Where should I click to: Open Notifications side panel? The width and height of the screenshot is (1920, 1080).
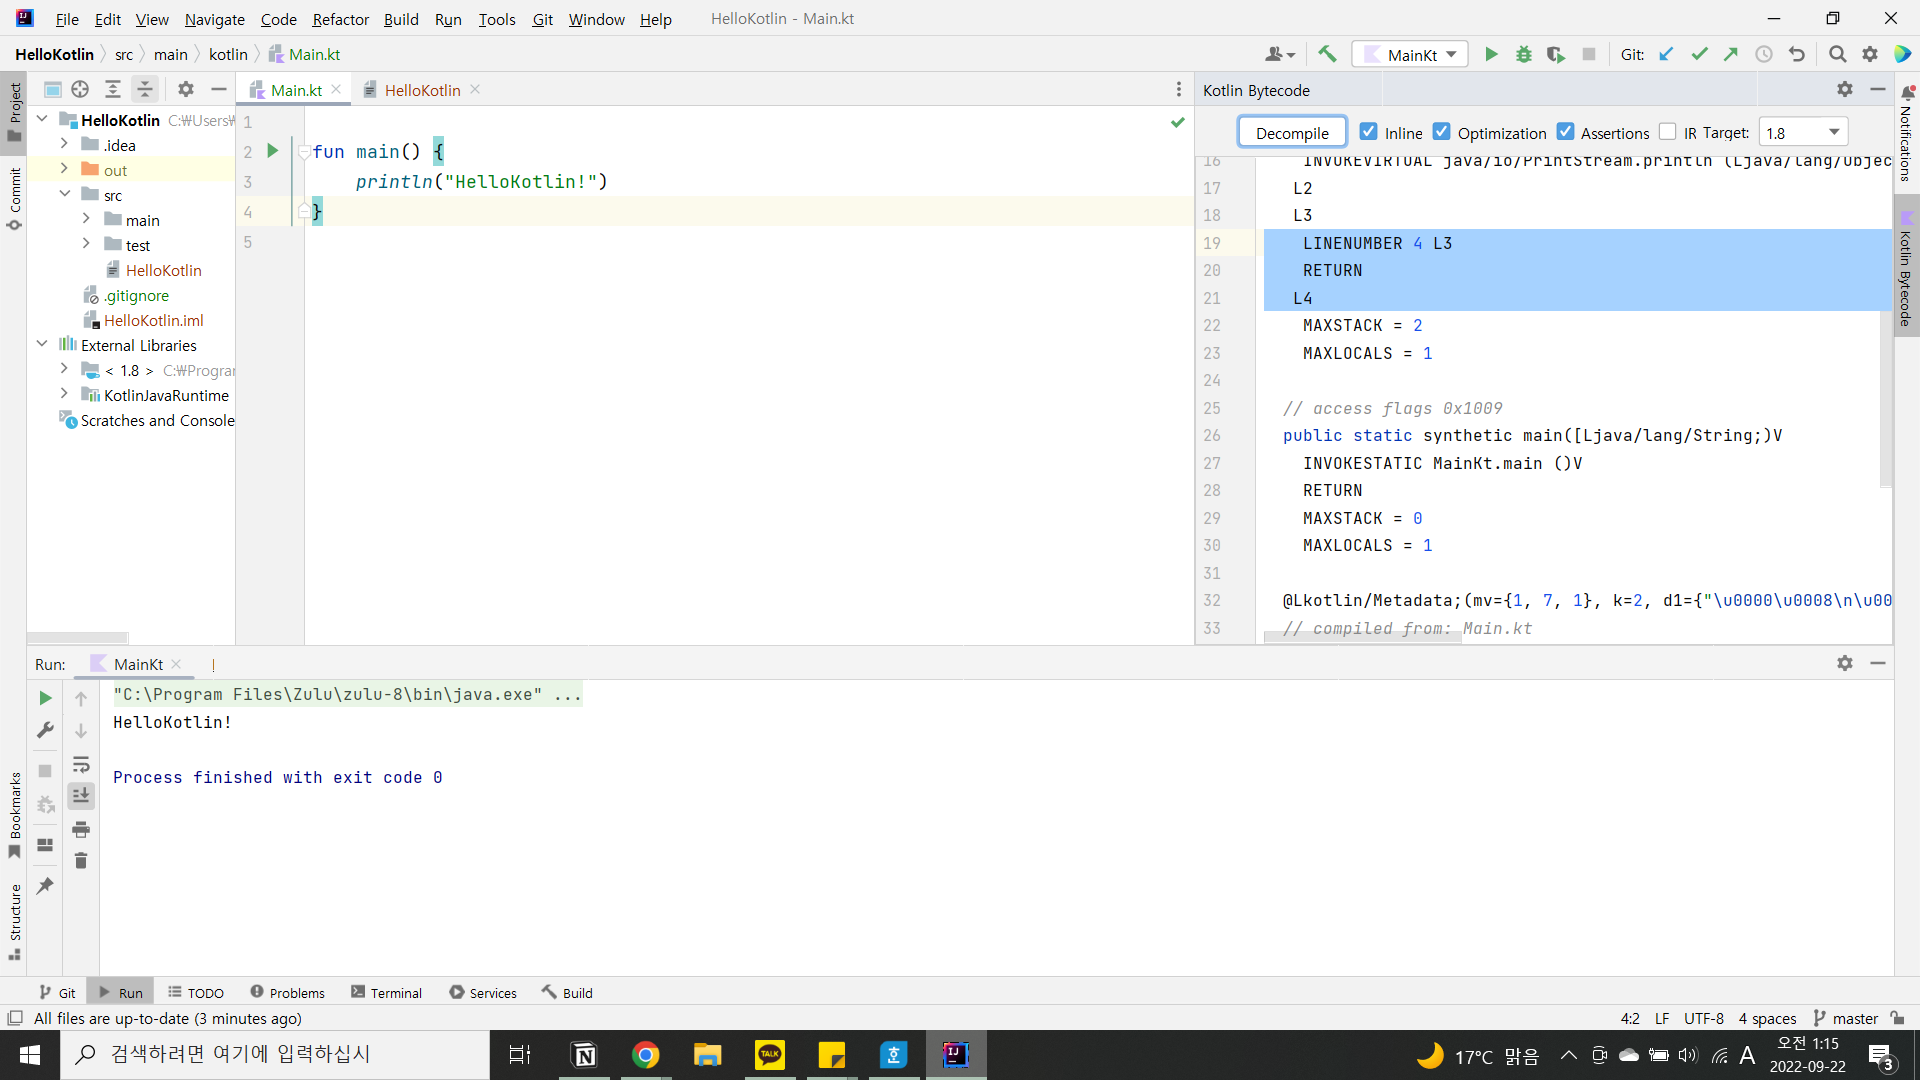1906,134
